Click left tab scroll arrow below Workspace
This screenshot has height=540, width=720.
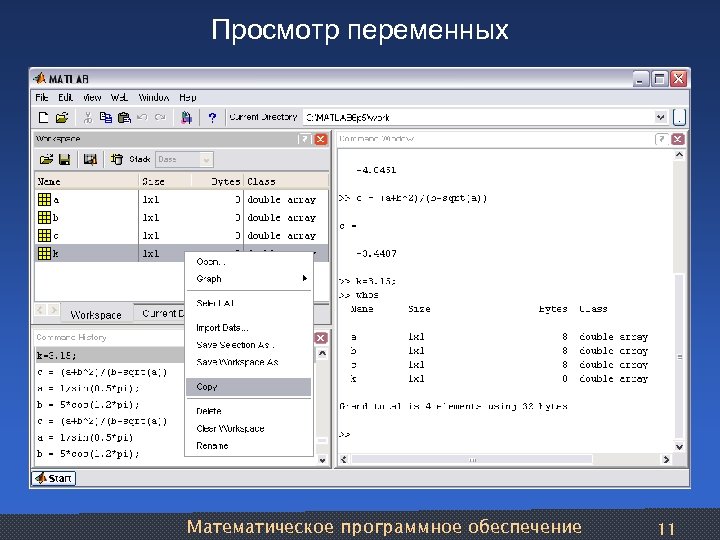pyautogui.click(x=40, y=310)
